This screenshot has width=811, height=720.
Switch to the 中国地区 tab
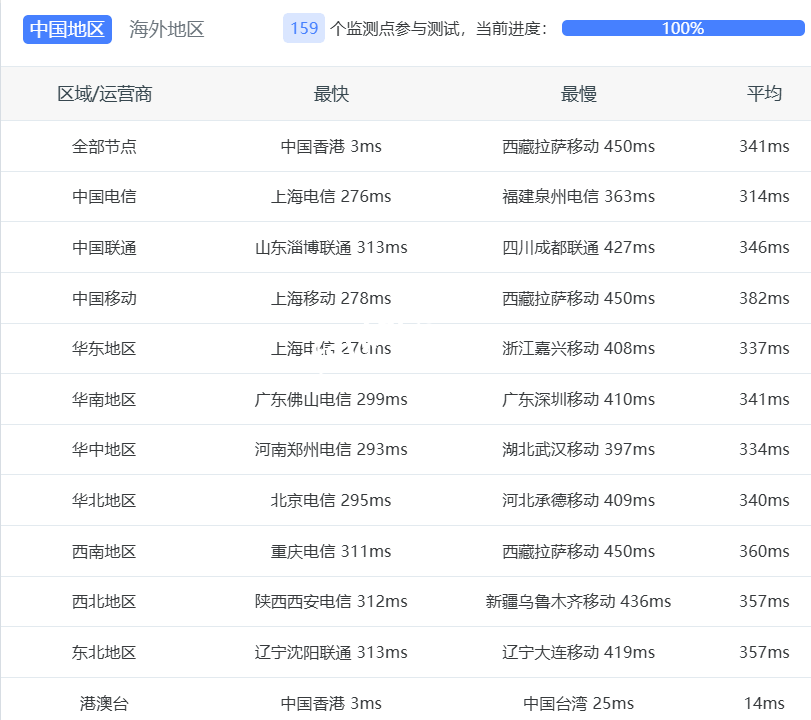[67, 29]
